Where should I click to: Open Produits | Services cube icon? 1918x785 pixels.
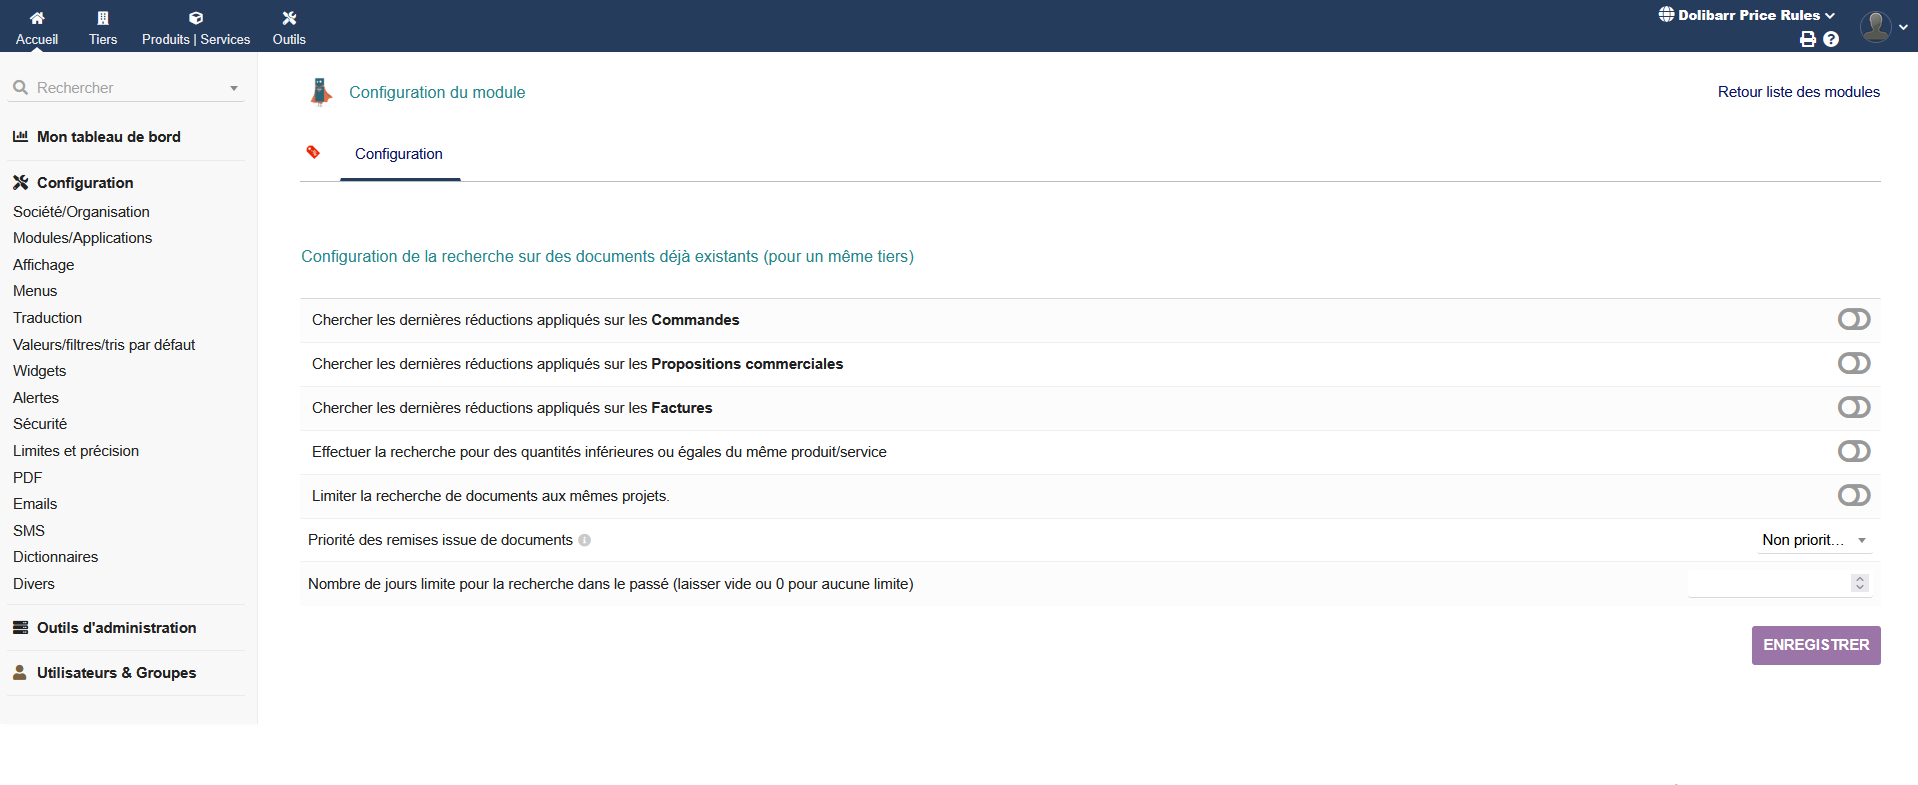tap(196, 18)
